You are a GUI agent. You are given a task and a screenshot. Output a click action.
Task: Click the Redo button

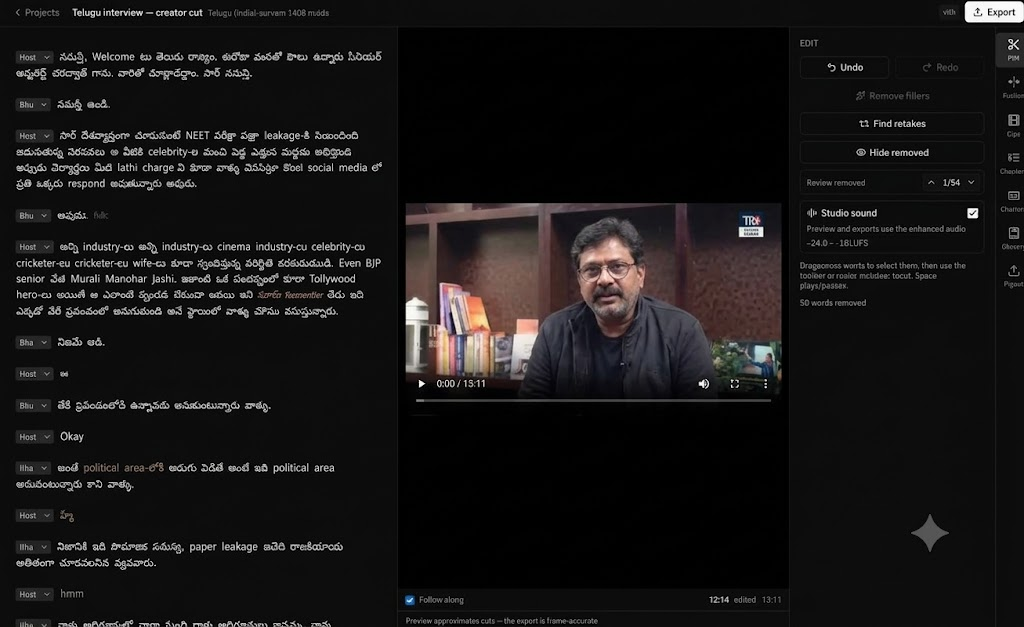point(940,67)
